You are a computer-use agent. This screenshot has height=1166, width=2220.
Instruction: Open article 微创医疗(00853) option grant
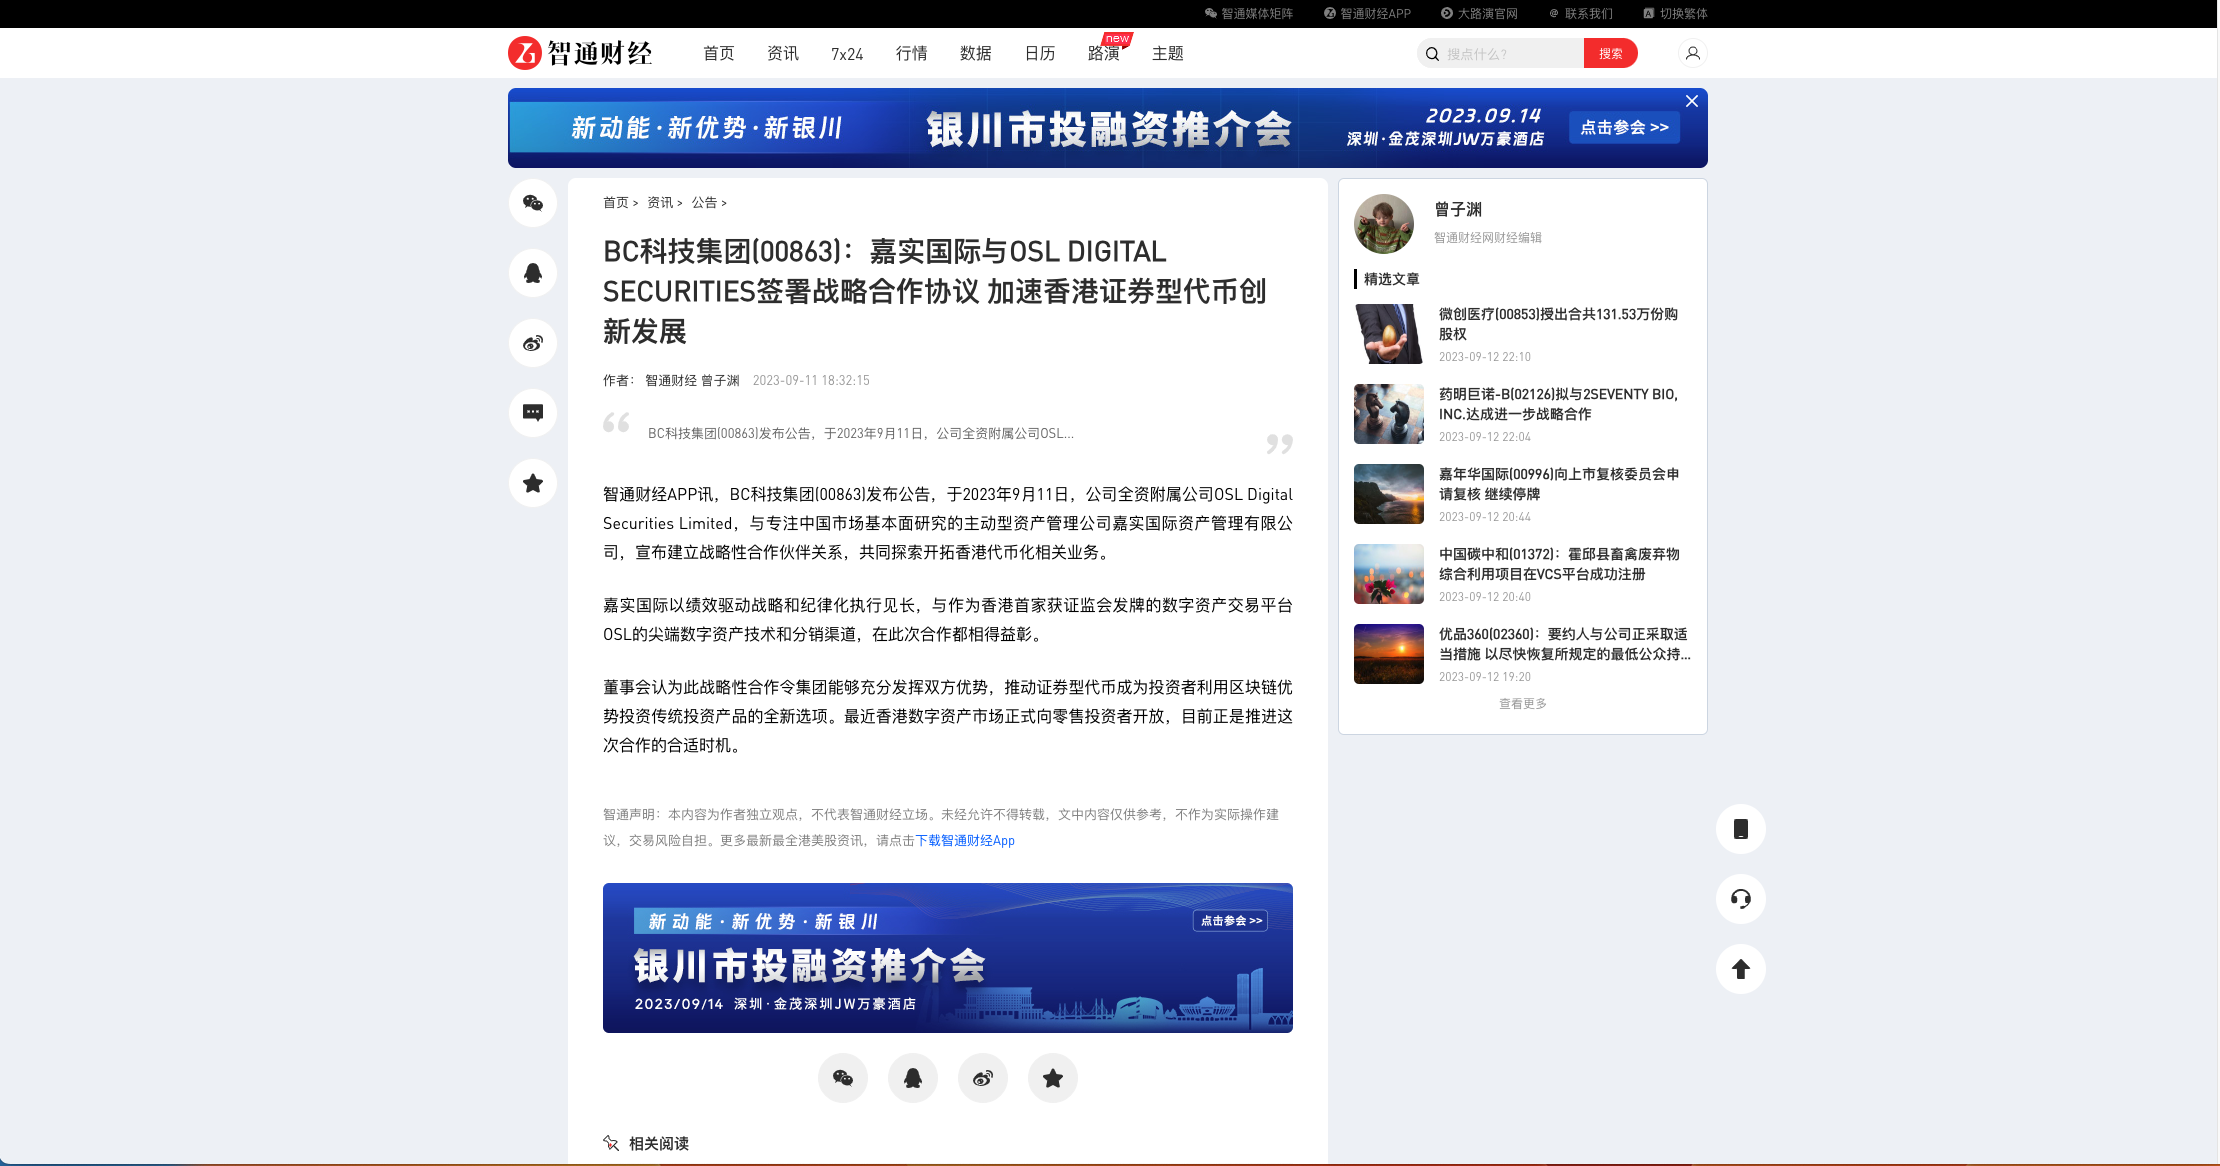(1558, 324)
